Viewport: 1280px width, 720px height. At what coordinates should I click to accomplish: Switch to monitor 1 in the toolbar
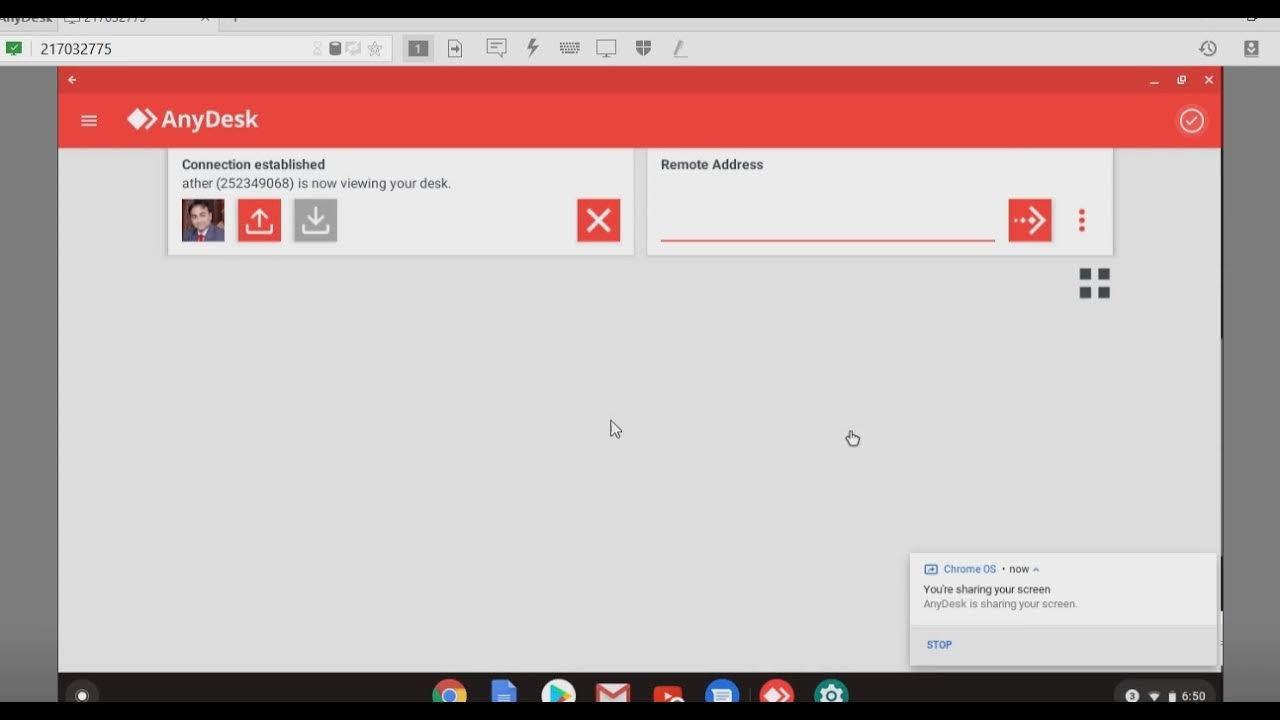(418, 48)
